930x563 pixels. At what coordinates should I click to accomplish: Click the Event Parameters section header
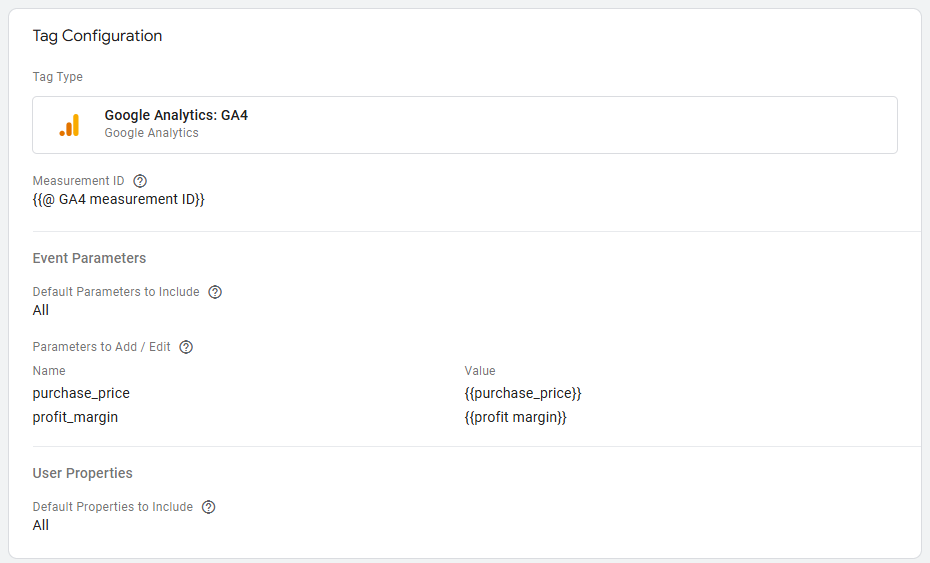tap(89, 258)
